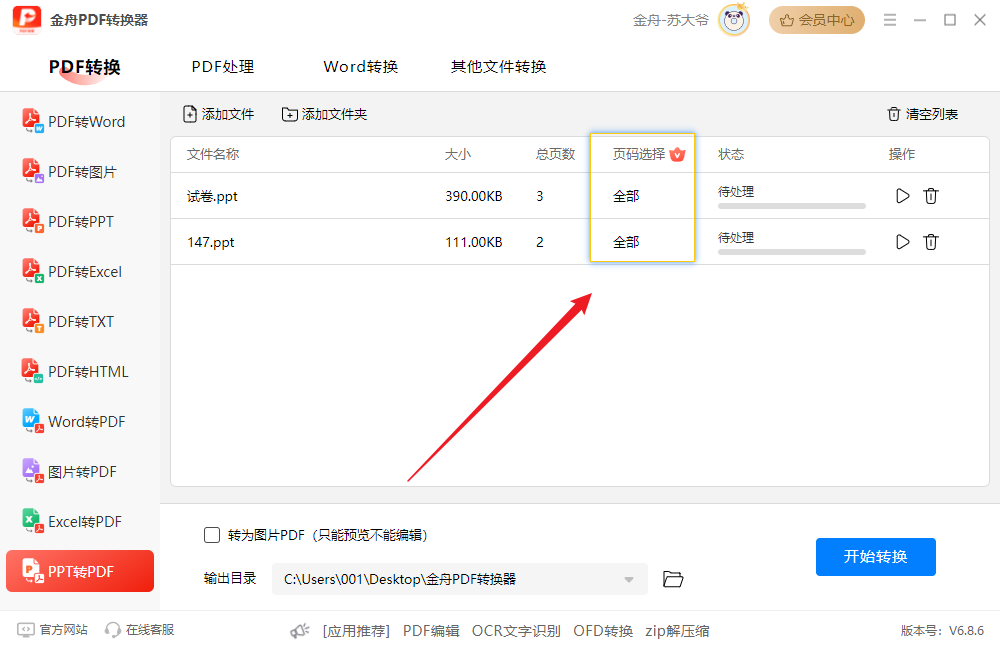Screen dimensions: 1000x650
Task: Open the 官方网站 link
Action: coord(53,630)
